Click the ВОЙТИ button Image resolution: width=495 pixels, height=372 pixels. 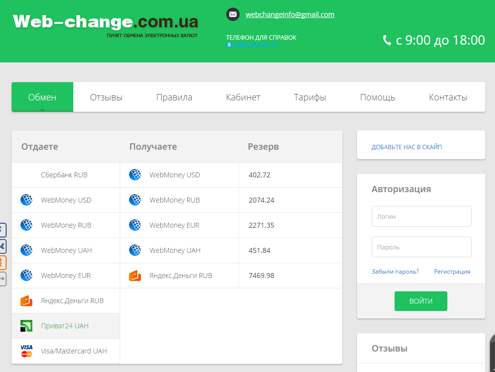[x=421, y=301]
